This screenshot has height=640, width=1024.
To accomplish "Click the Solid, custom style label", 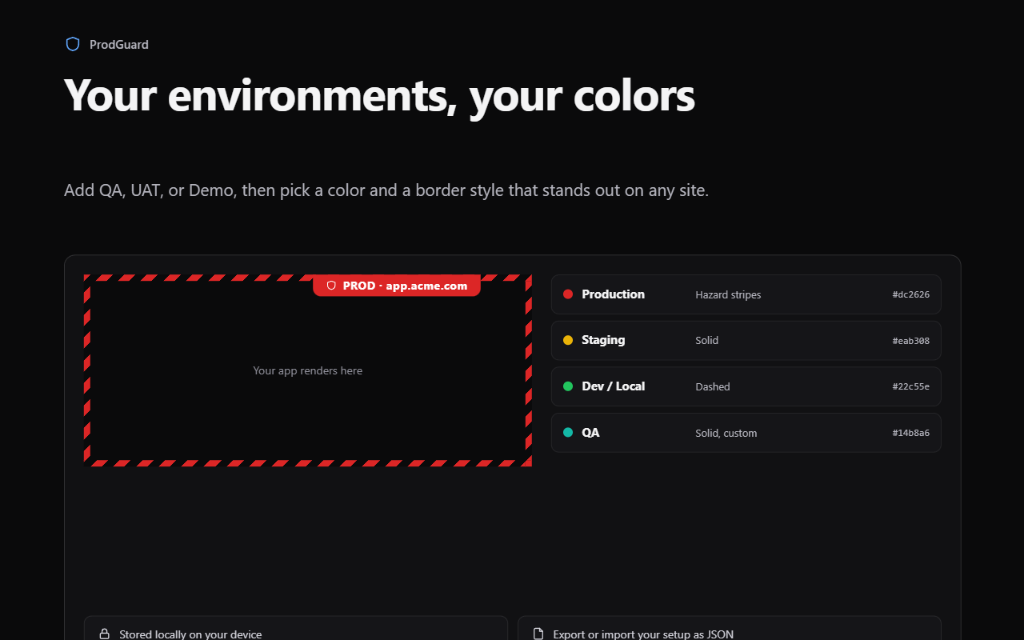I will (726, 433).
